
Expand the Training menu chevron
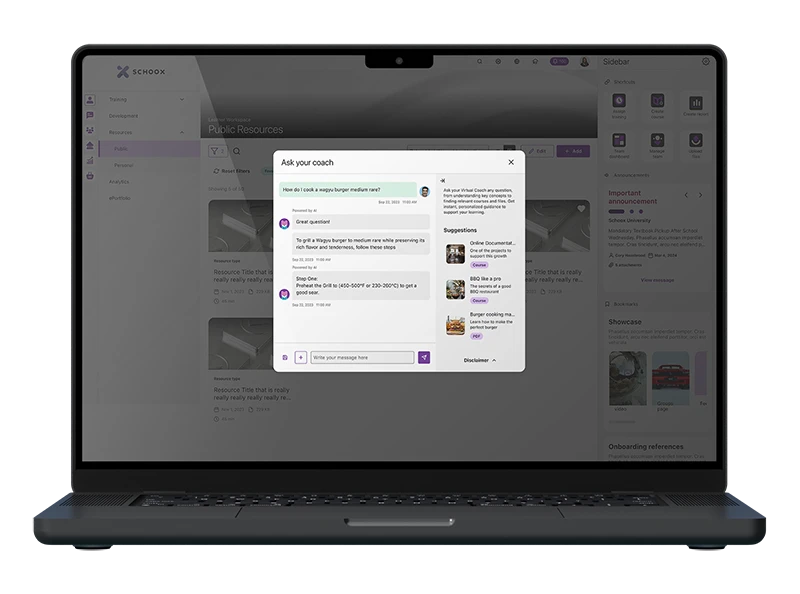click(x=181, y=100)
